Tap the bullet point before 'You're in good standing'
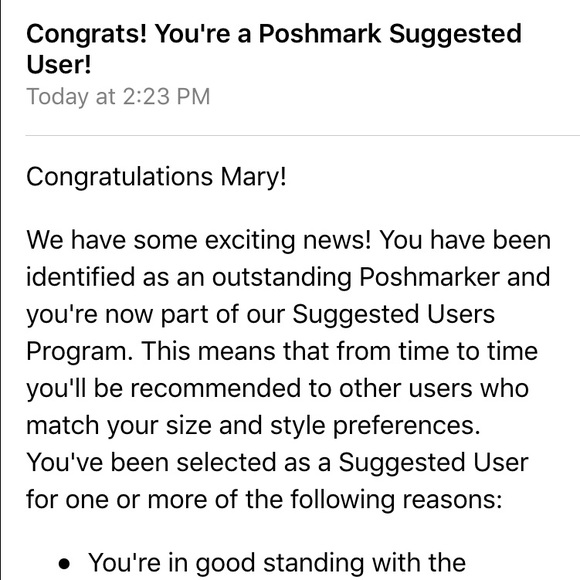Screen dimensions: 580x580 click(x=64, y=564)
